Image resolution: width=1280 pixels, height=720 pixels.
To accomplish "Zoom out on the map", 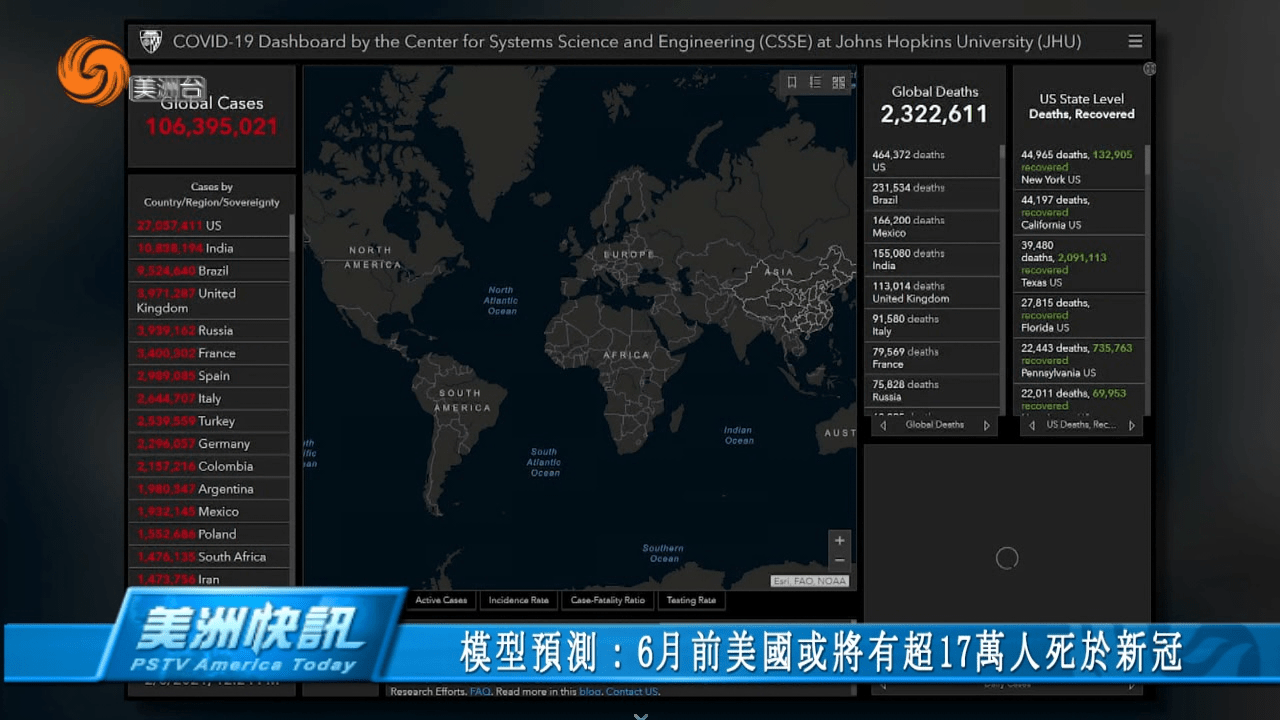I will click(840, 561).
